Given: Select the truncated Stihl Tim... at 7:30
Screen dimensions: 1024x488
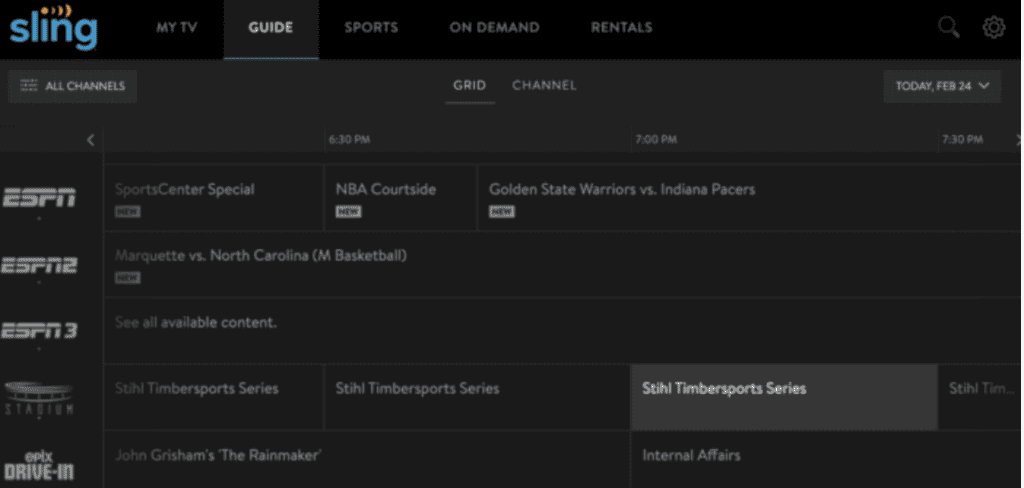Looking at the screenshot, I should (980, 397).
